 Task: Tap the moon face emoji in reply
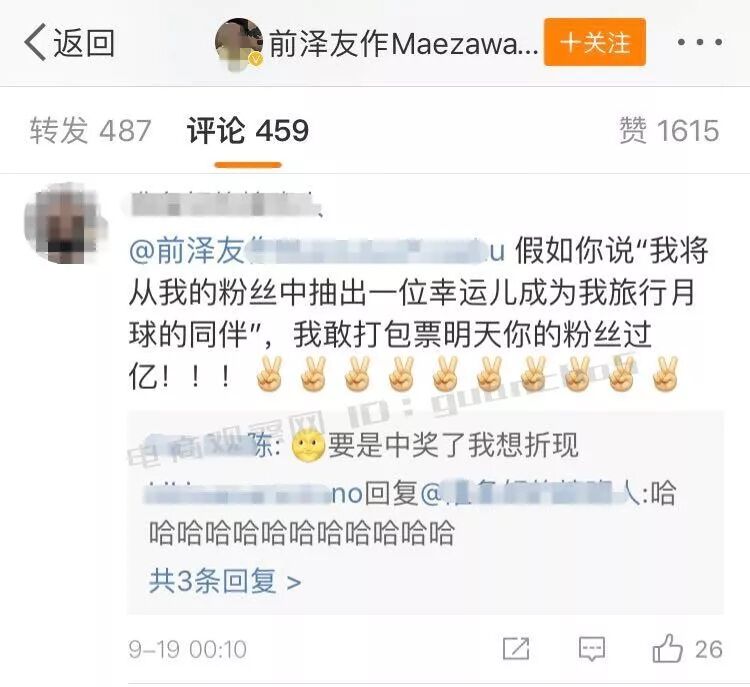(308, 446)
